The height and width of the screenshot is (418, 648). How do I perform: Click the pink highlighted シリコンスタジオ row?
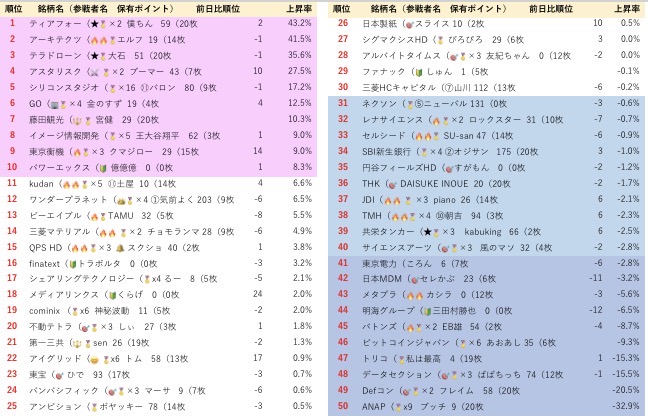[159, 87]
